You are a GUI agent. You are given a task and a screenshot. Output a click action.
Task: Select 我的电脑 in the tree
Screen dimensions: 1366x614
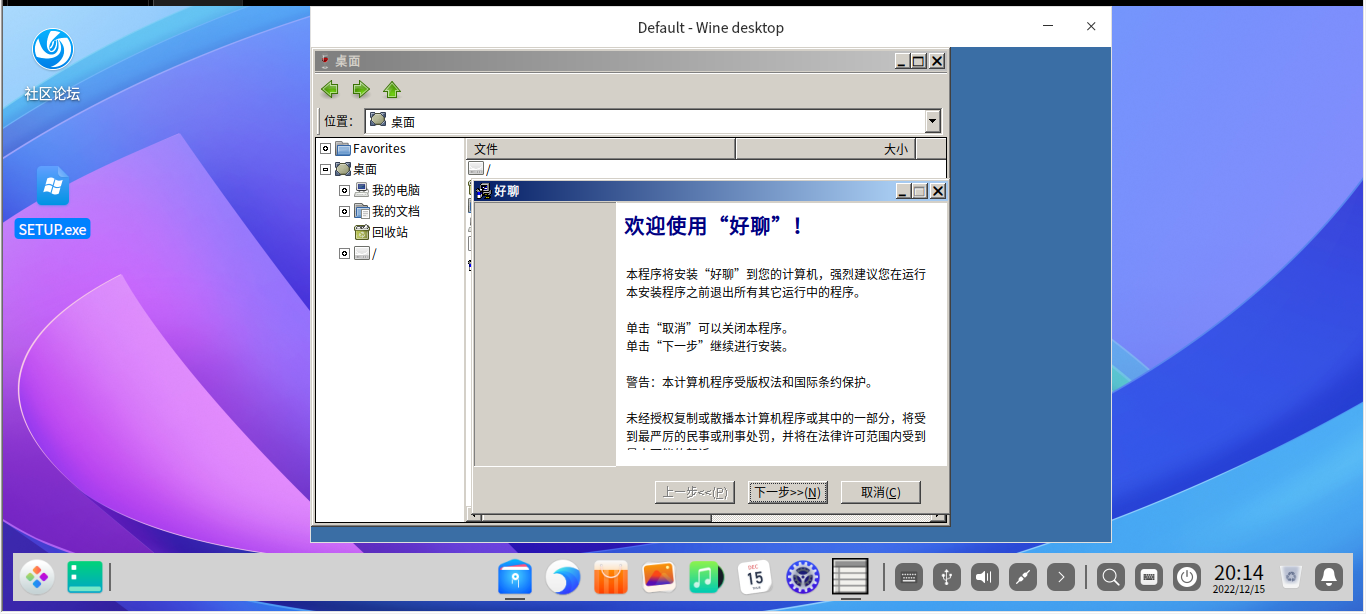point(387,190)
